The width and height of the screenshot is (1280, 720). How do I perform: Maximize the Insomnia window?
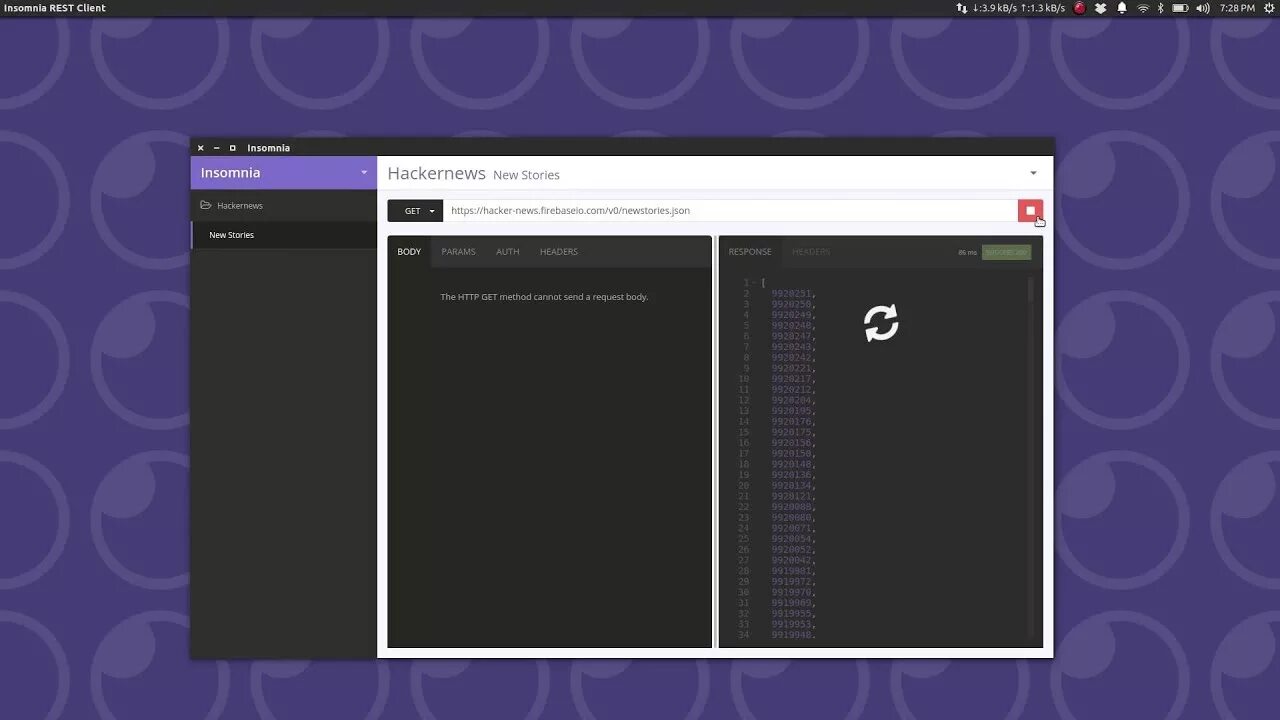233,148
